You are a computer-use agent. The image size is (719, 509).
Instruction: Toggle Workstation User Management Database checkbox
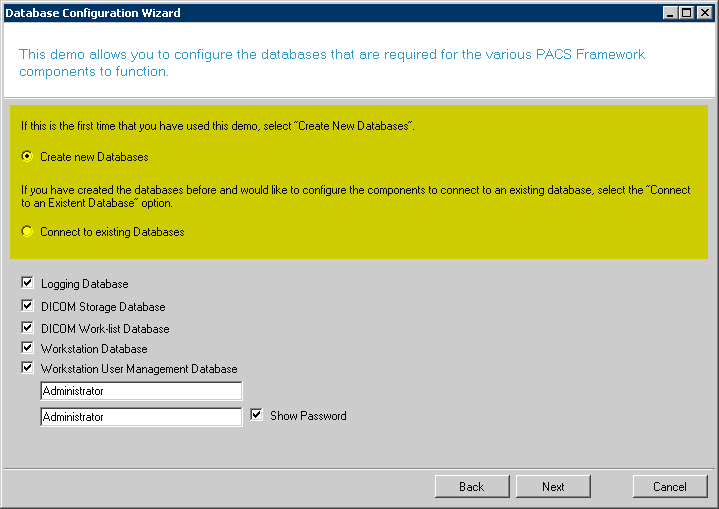click(x=27, y=368)
